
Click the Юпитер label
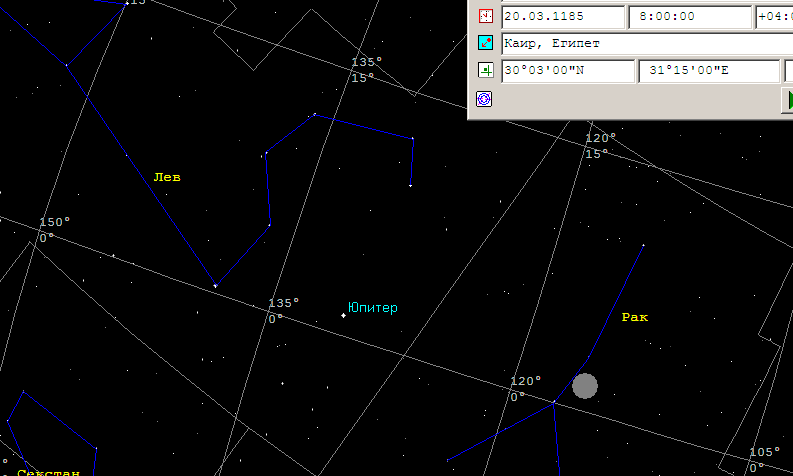point(373,308)
